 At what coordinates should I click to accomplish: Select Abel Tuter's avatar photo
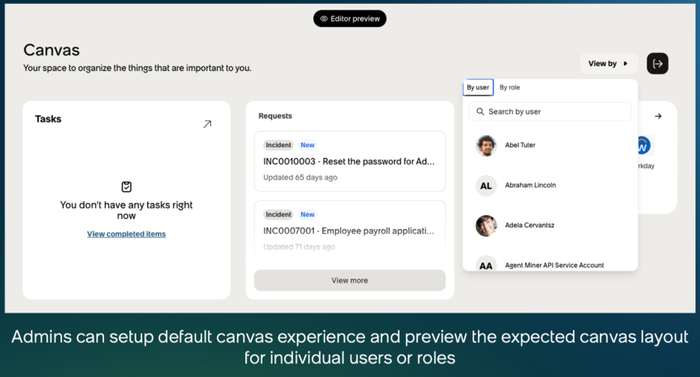(486, 145)
